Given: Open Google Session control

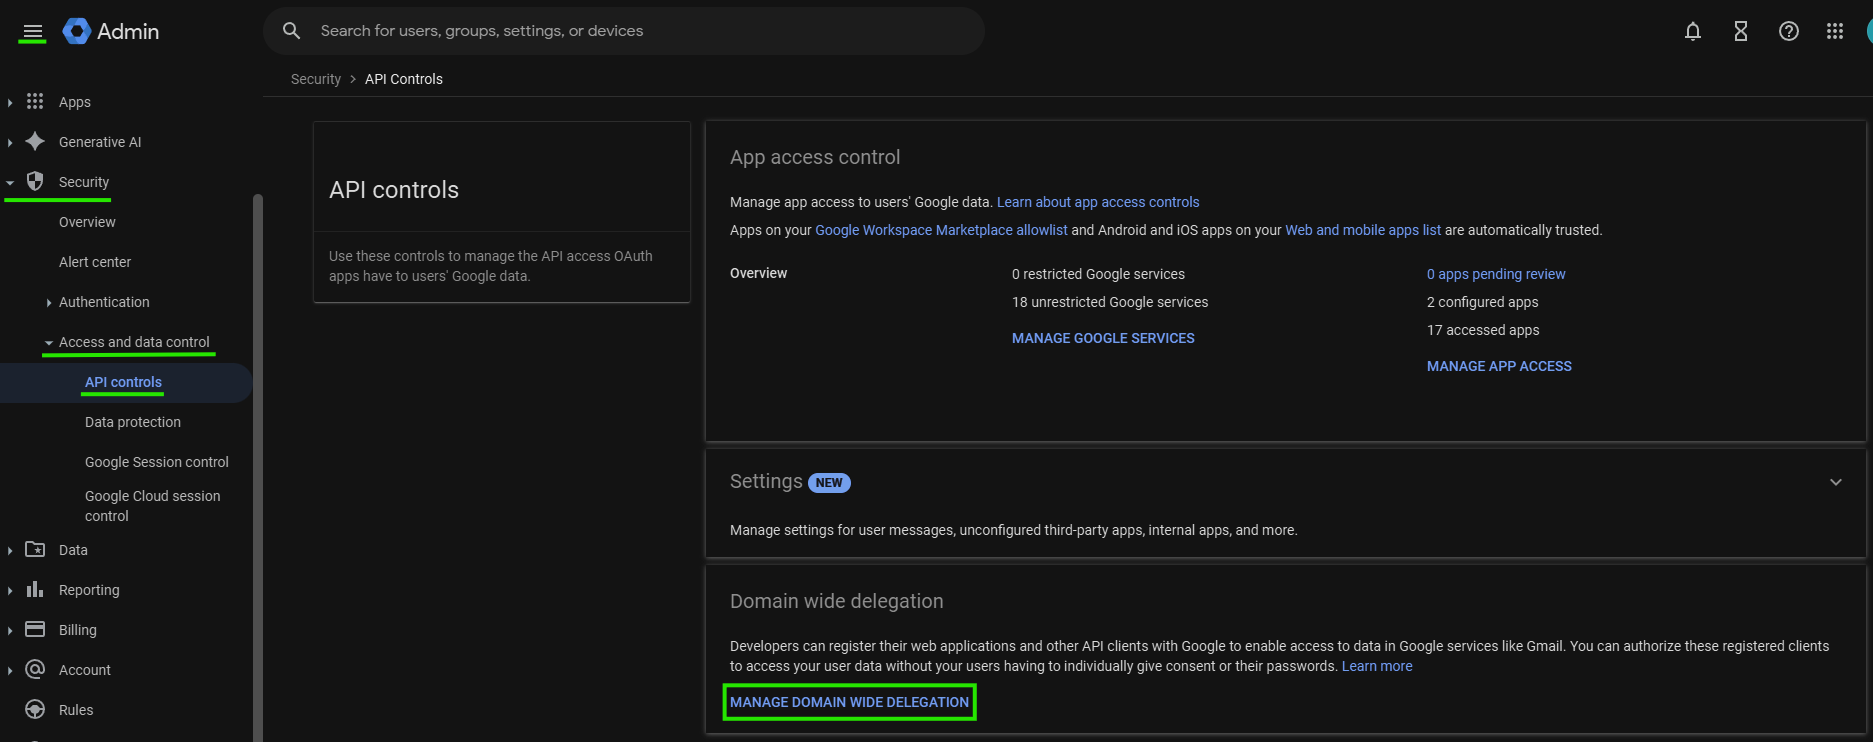Looking at the screenshot, I should [x=157, y=462].
